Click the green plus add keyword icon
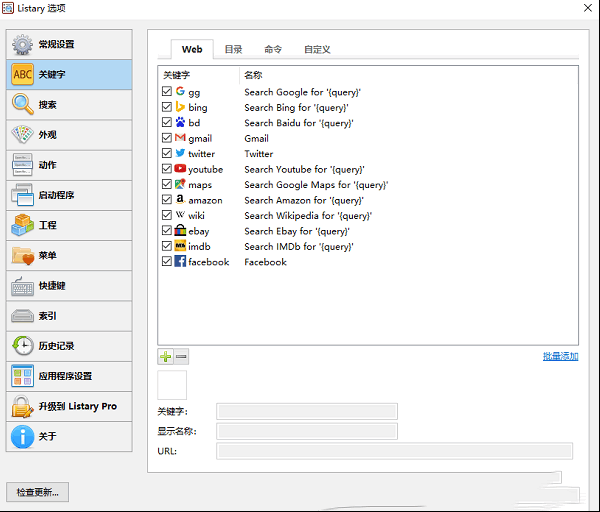Viewport: 600px width, 512px height. (165, 356)
